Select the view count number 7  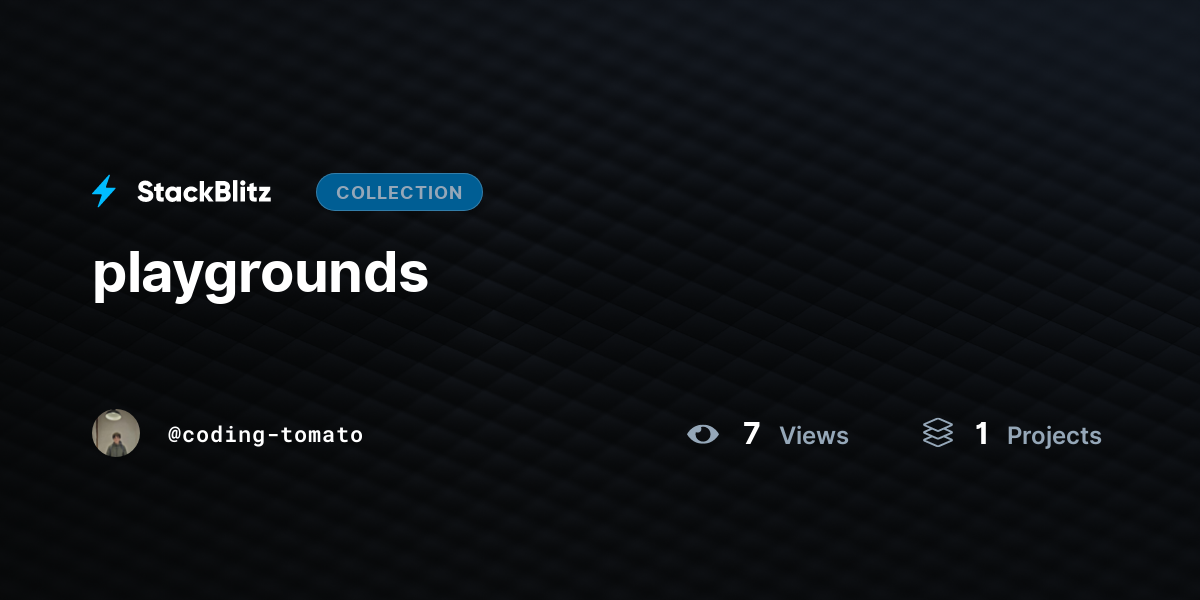tap(752, 434)
